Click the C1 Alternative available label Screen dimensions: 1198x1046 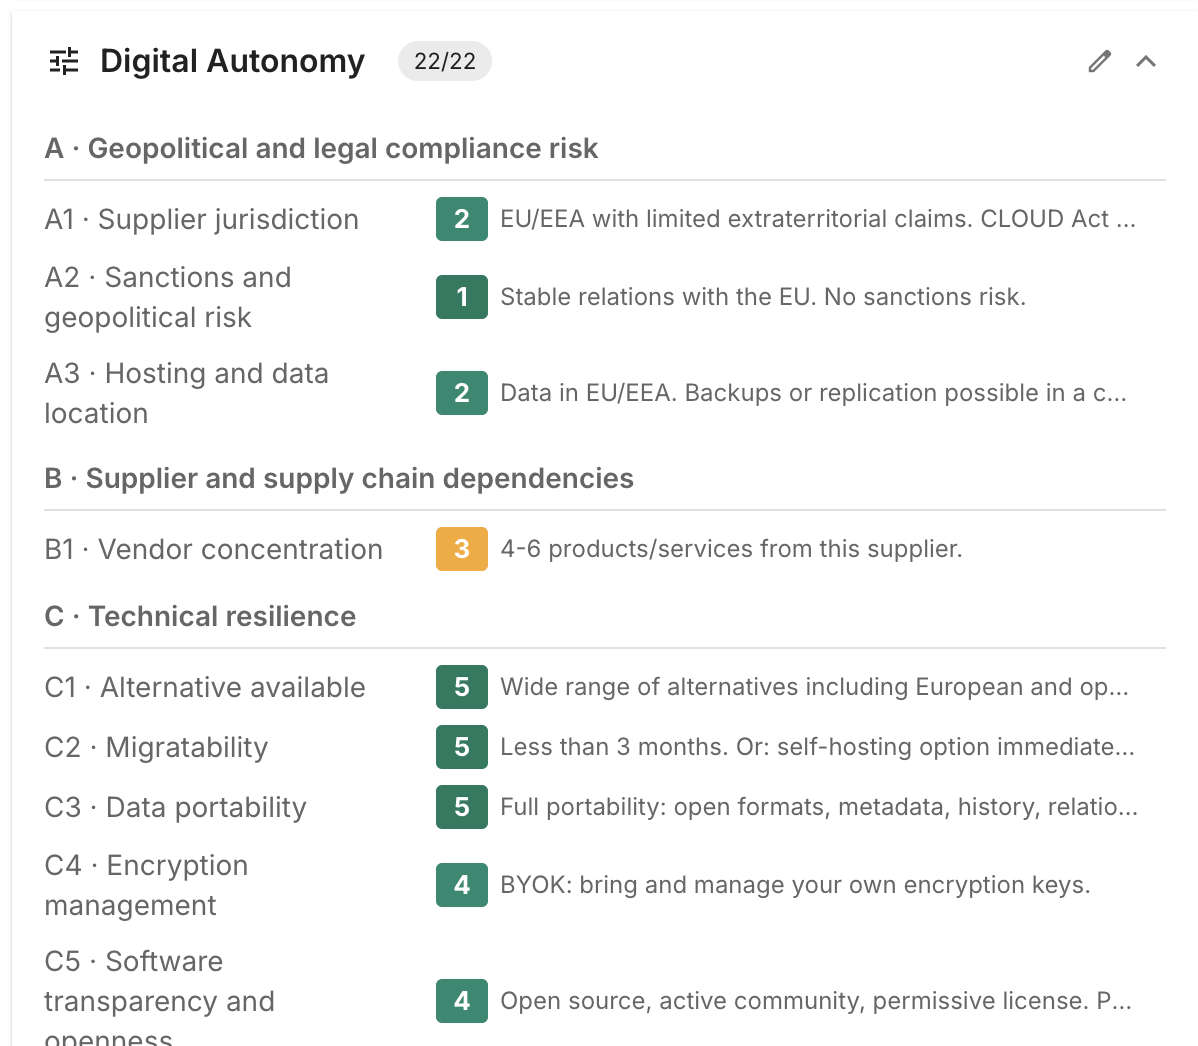(205, 688)
